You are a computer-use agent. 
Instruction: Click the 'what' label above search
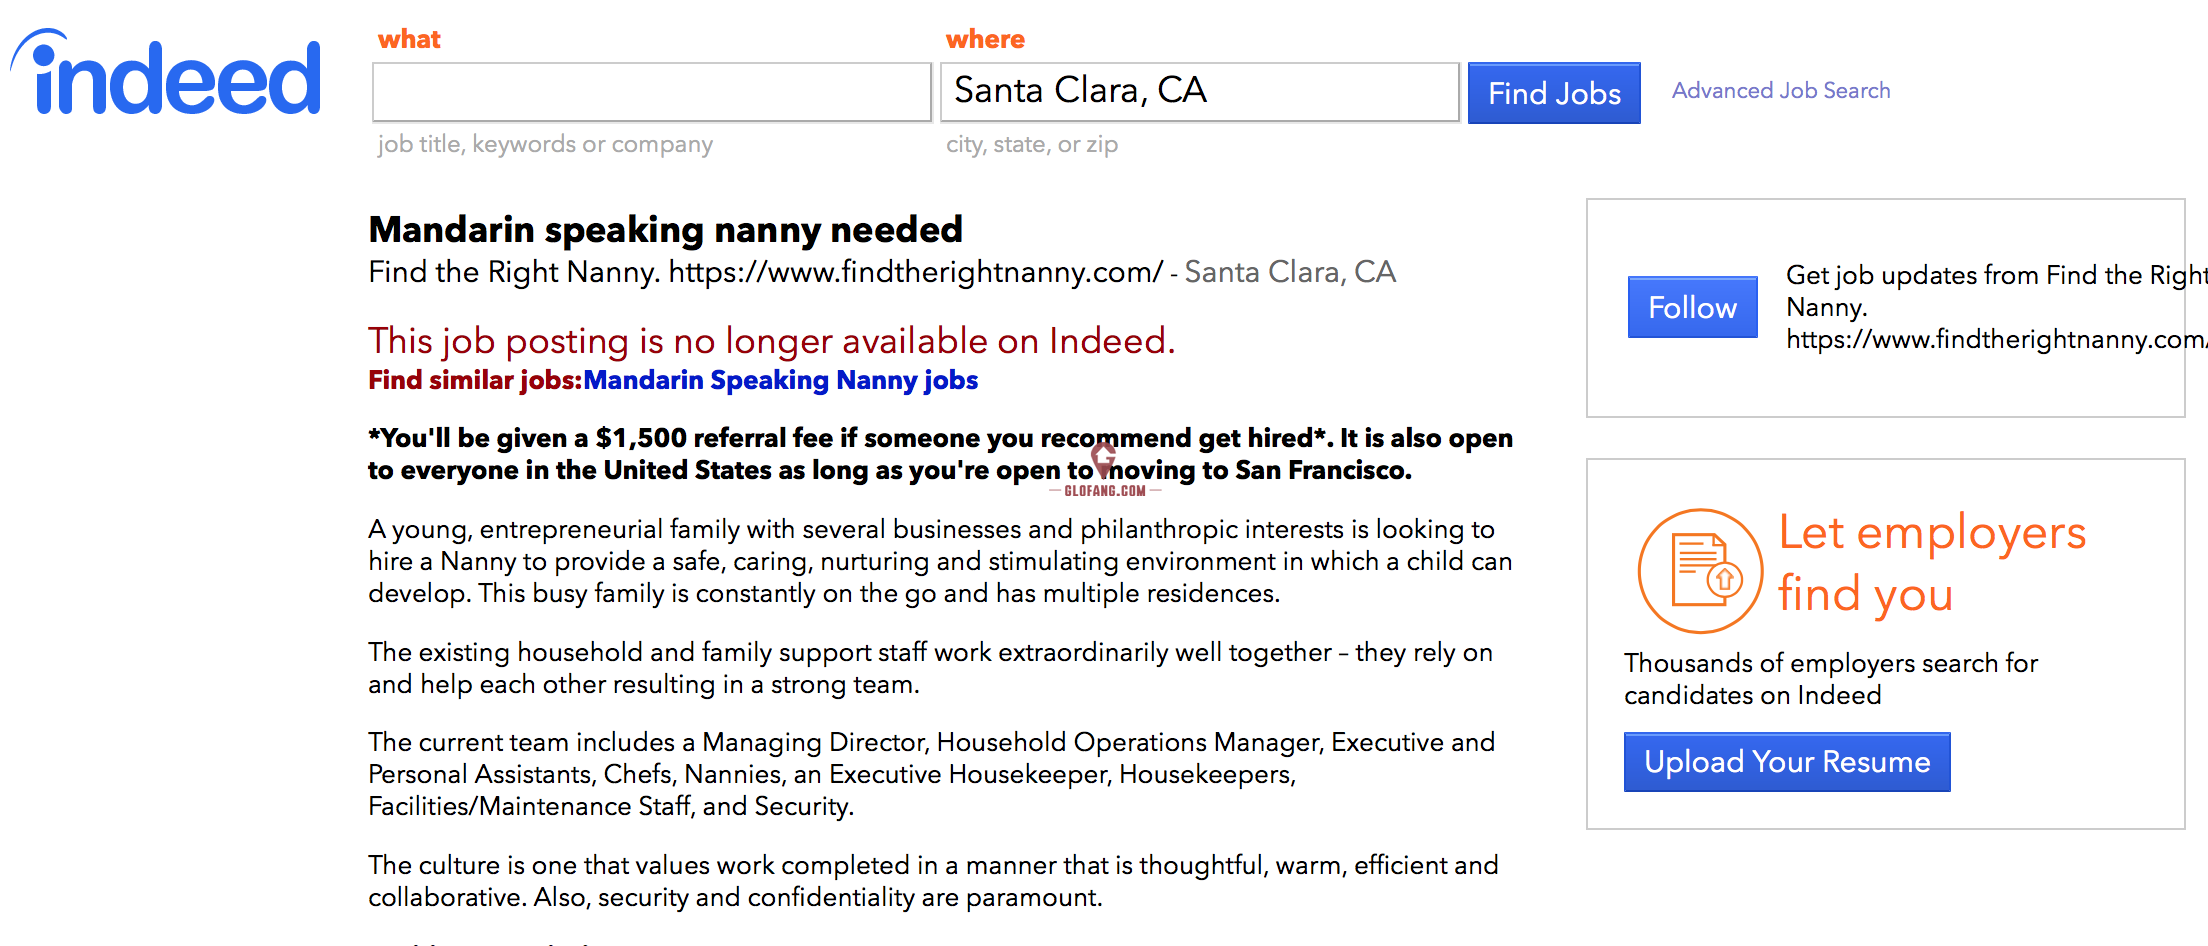click(x=409, y=39)
